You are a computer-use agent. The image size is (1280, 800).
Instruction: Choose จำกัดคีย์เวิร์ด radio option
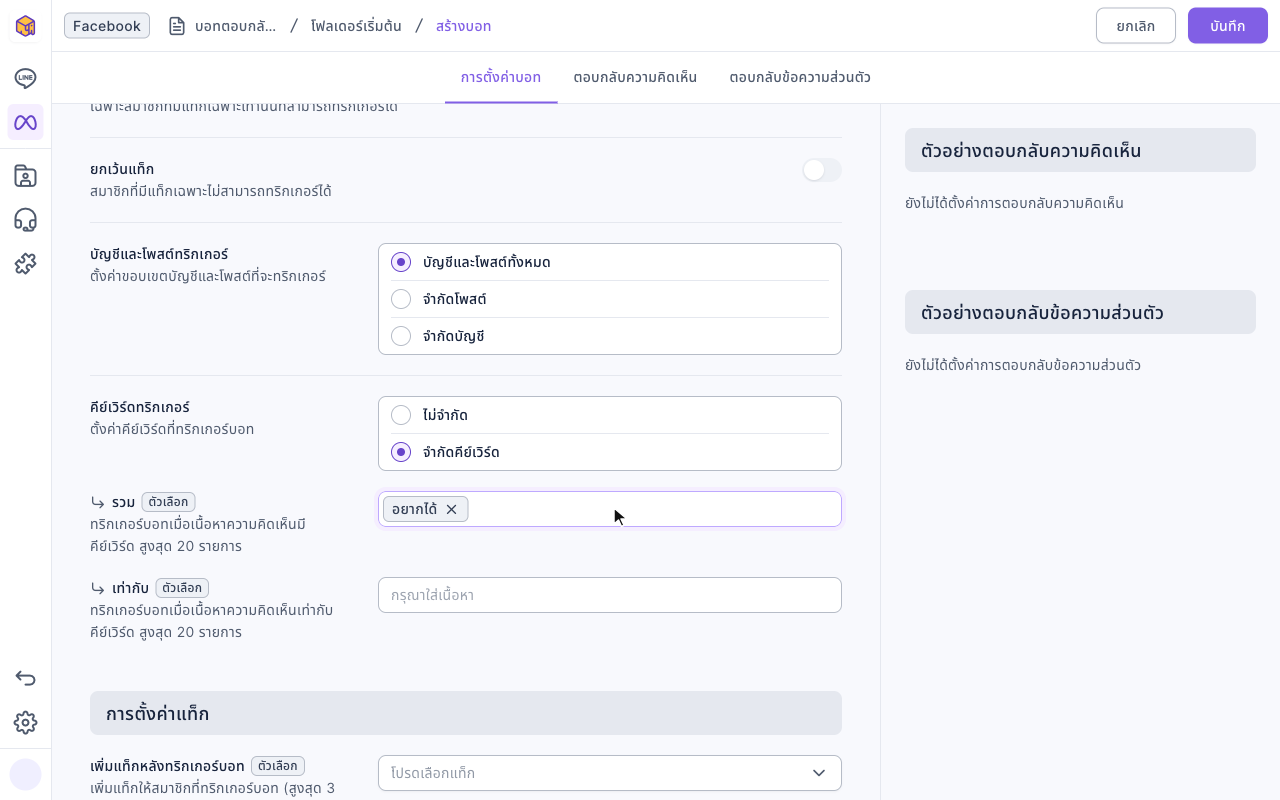[401, 452]
